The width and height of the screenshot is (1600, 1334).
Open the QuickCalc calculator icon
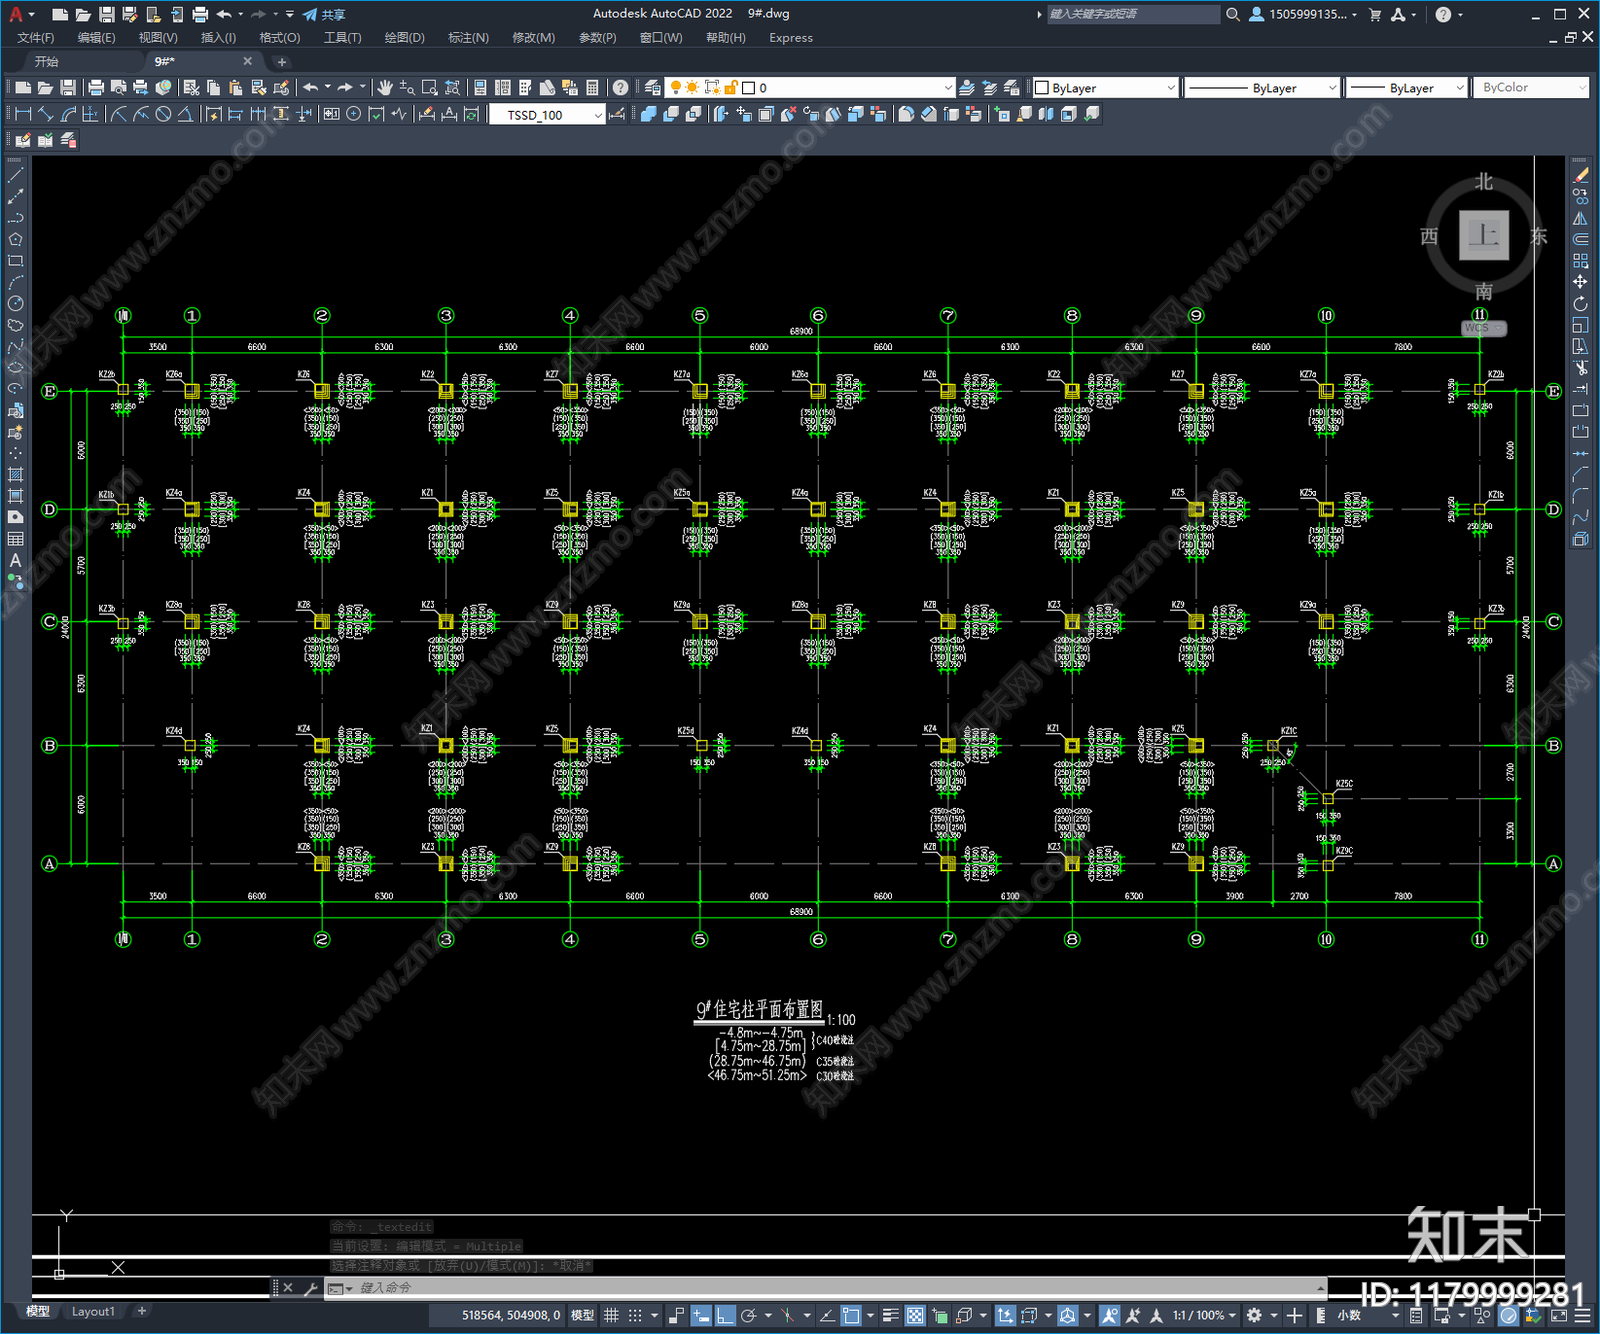coord(592,88)
